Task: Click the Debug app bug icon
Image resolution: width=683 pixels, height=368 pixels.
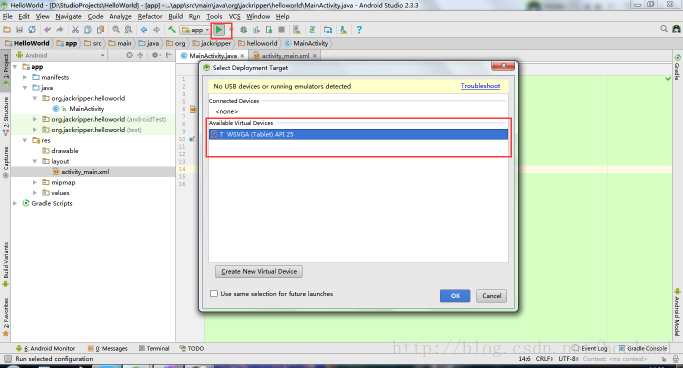Action: click(243, 30)
